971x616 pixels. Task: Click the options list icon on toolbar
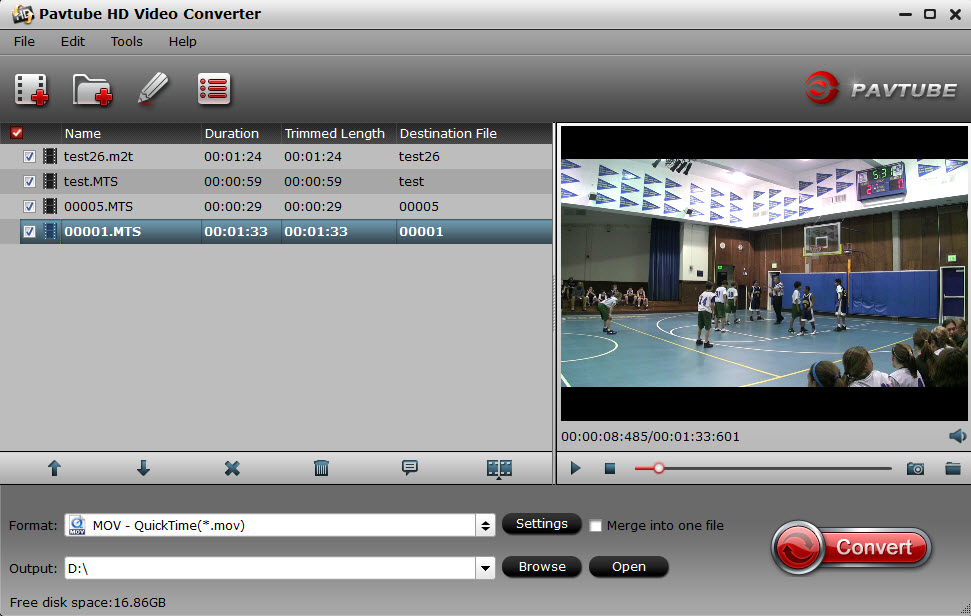pyautogui.click(x=212, y=89)
